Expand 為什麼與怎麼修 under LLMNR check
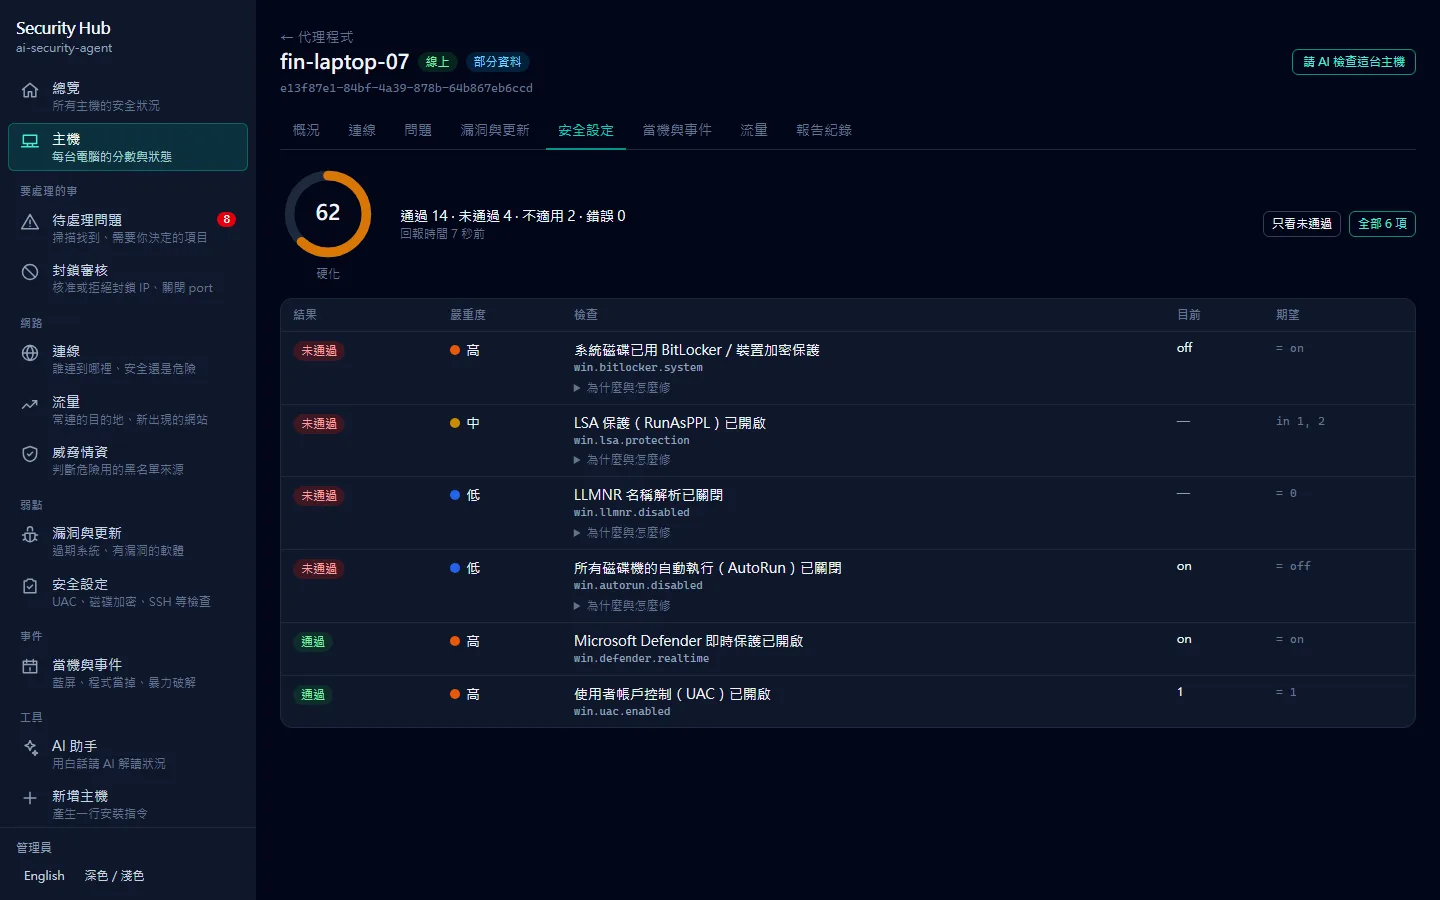Screen dimensions: 1440x900 pyautogui.click(x=622, y=533)
